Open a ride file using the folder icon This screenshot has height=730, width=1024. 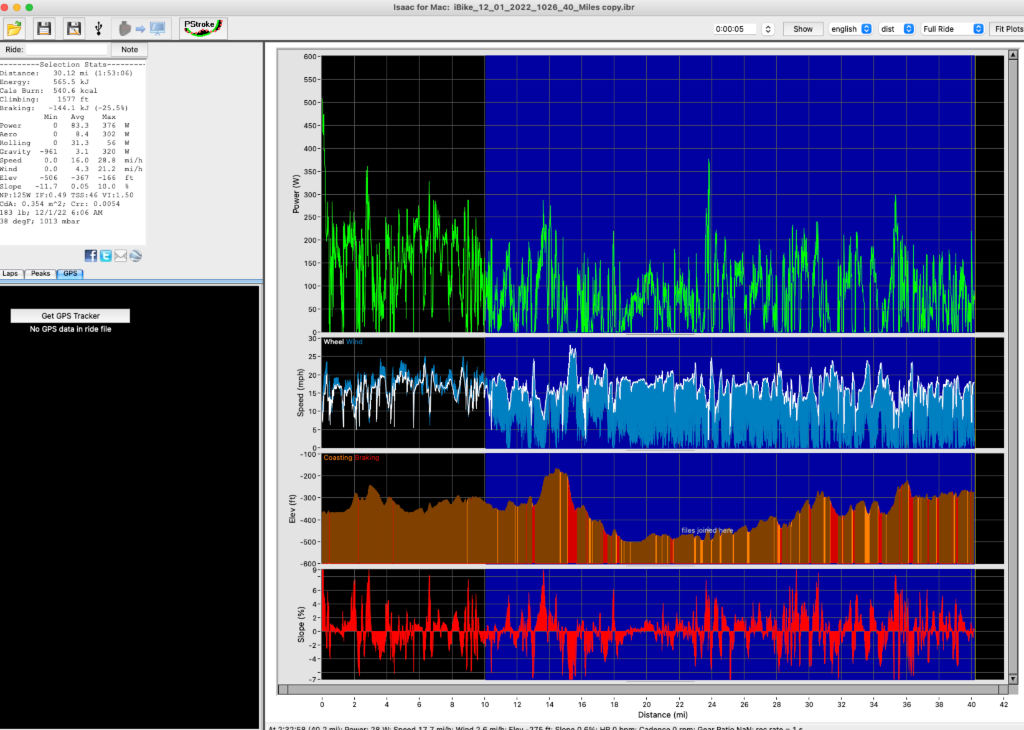click(x=15, y=27)
